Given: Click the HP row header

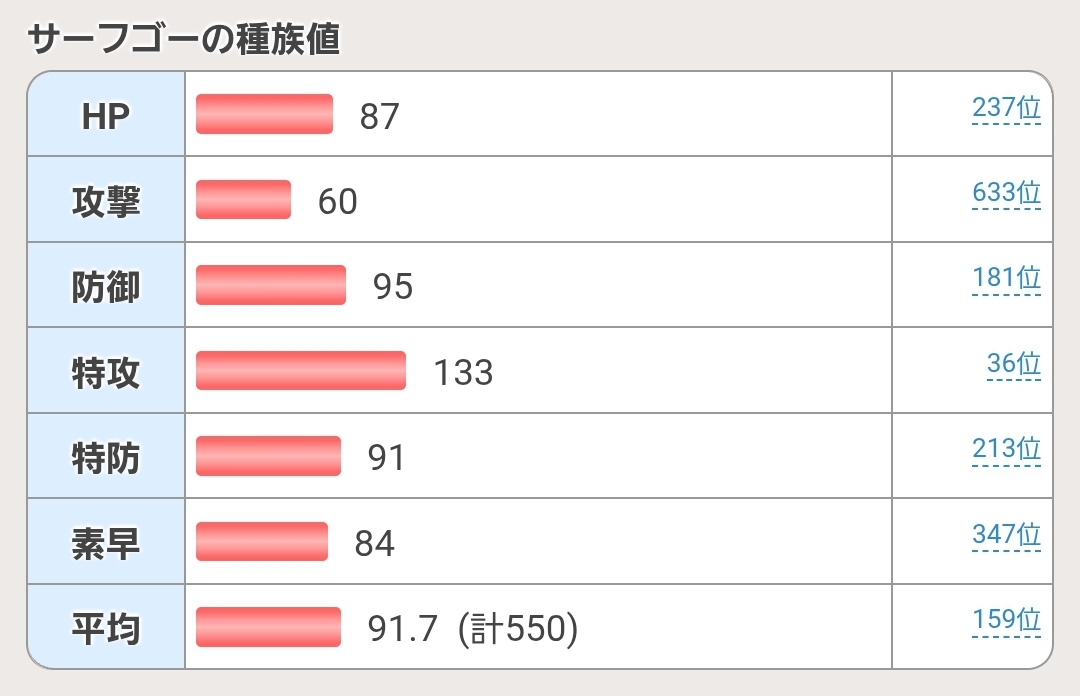Looking at the screenshot, I should [x=106, y=116].
